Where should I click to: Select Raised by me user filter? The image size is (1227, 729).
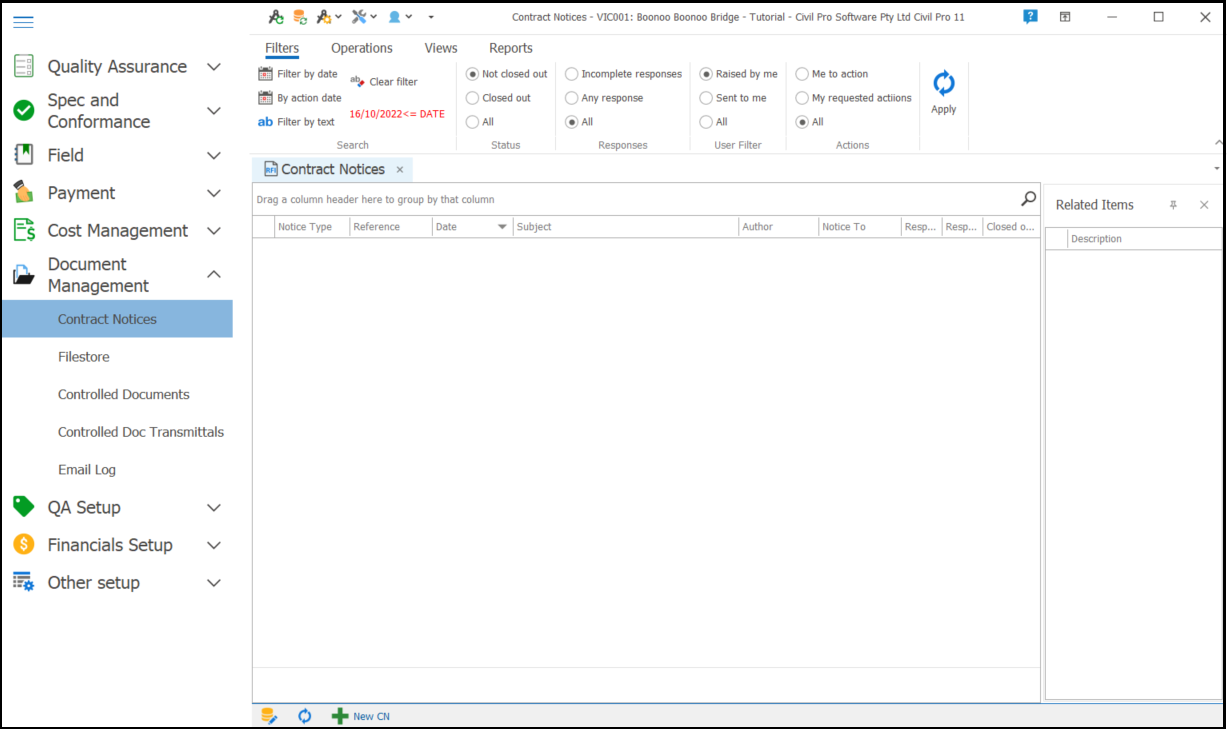tap(739, 74)
